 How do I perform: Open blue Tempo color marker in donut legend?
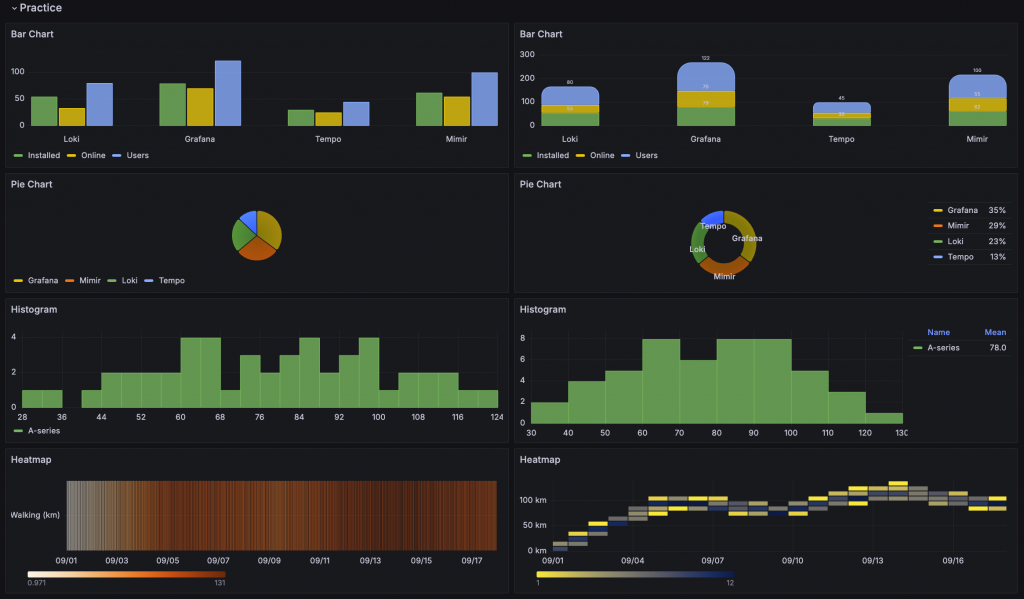938,257
